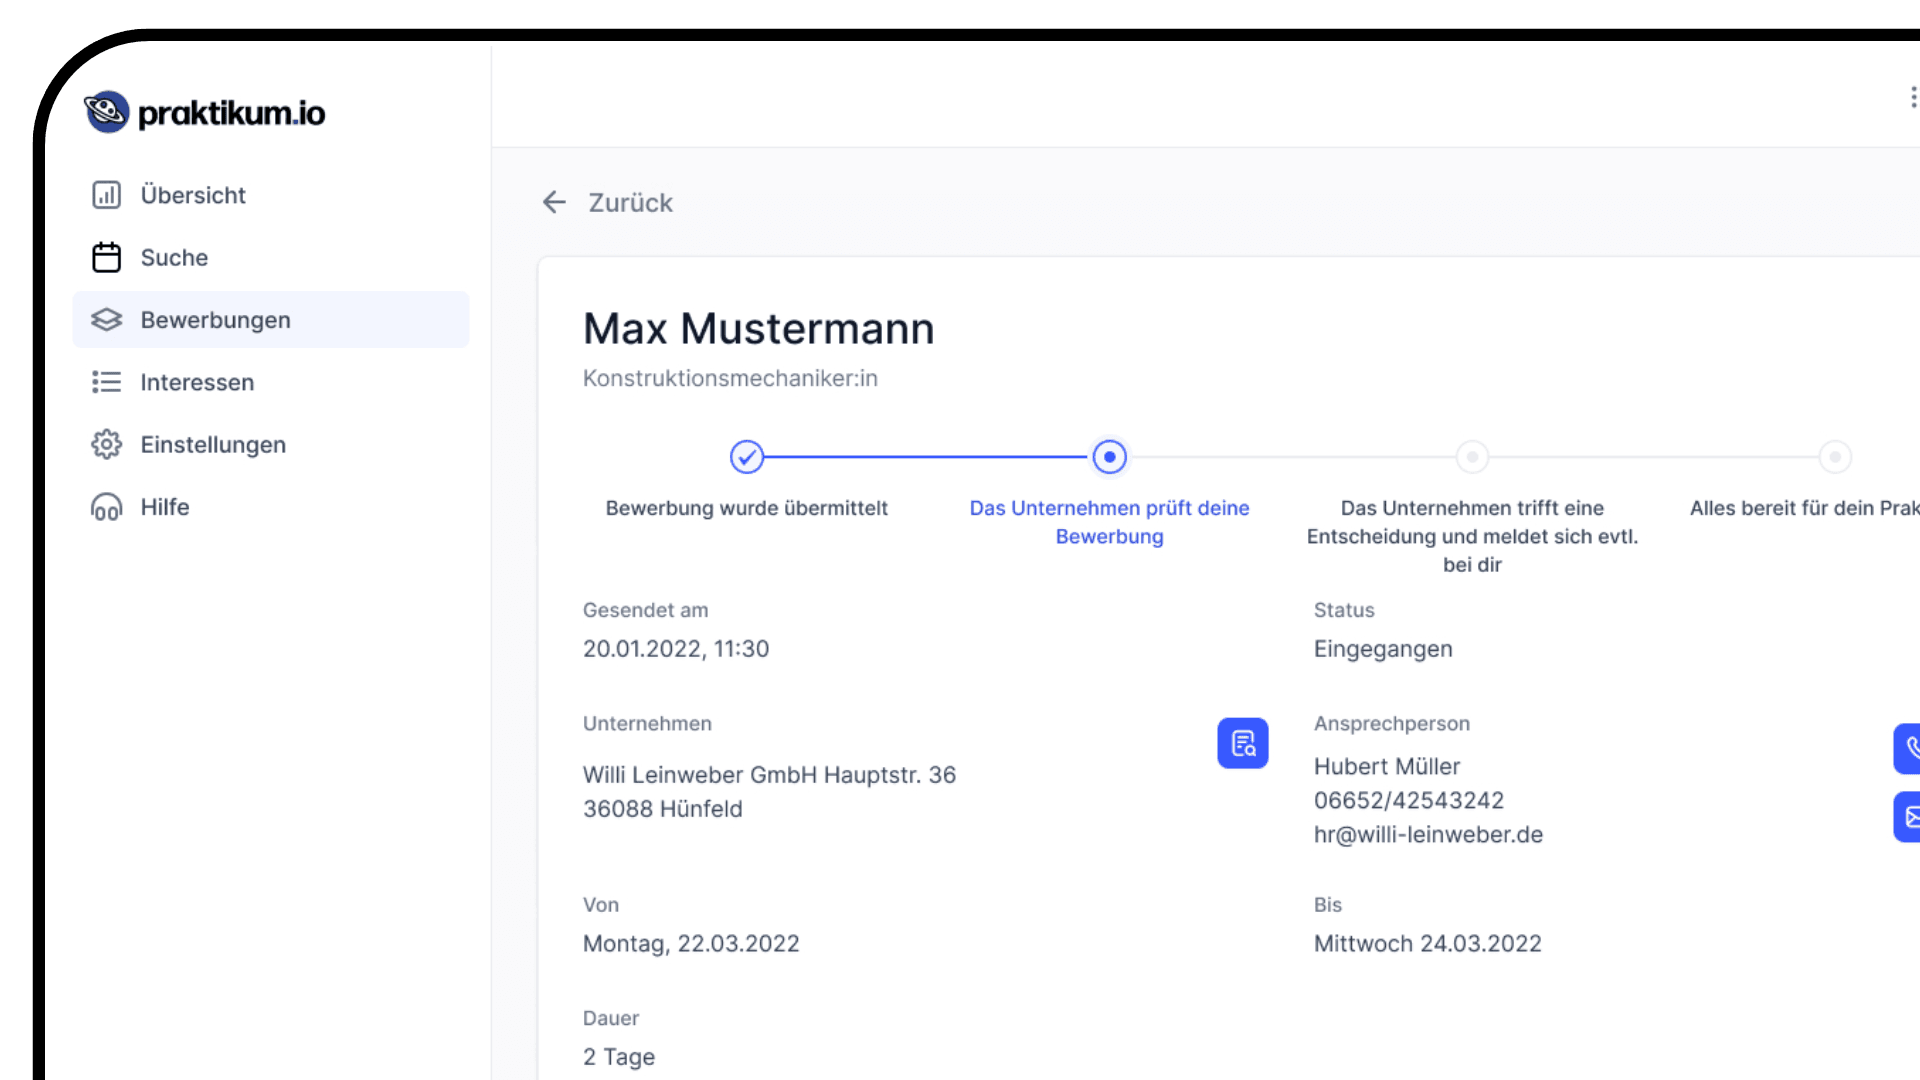
Task: Click the Bewerbungen layers icon
Action: 106,320
